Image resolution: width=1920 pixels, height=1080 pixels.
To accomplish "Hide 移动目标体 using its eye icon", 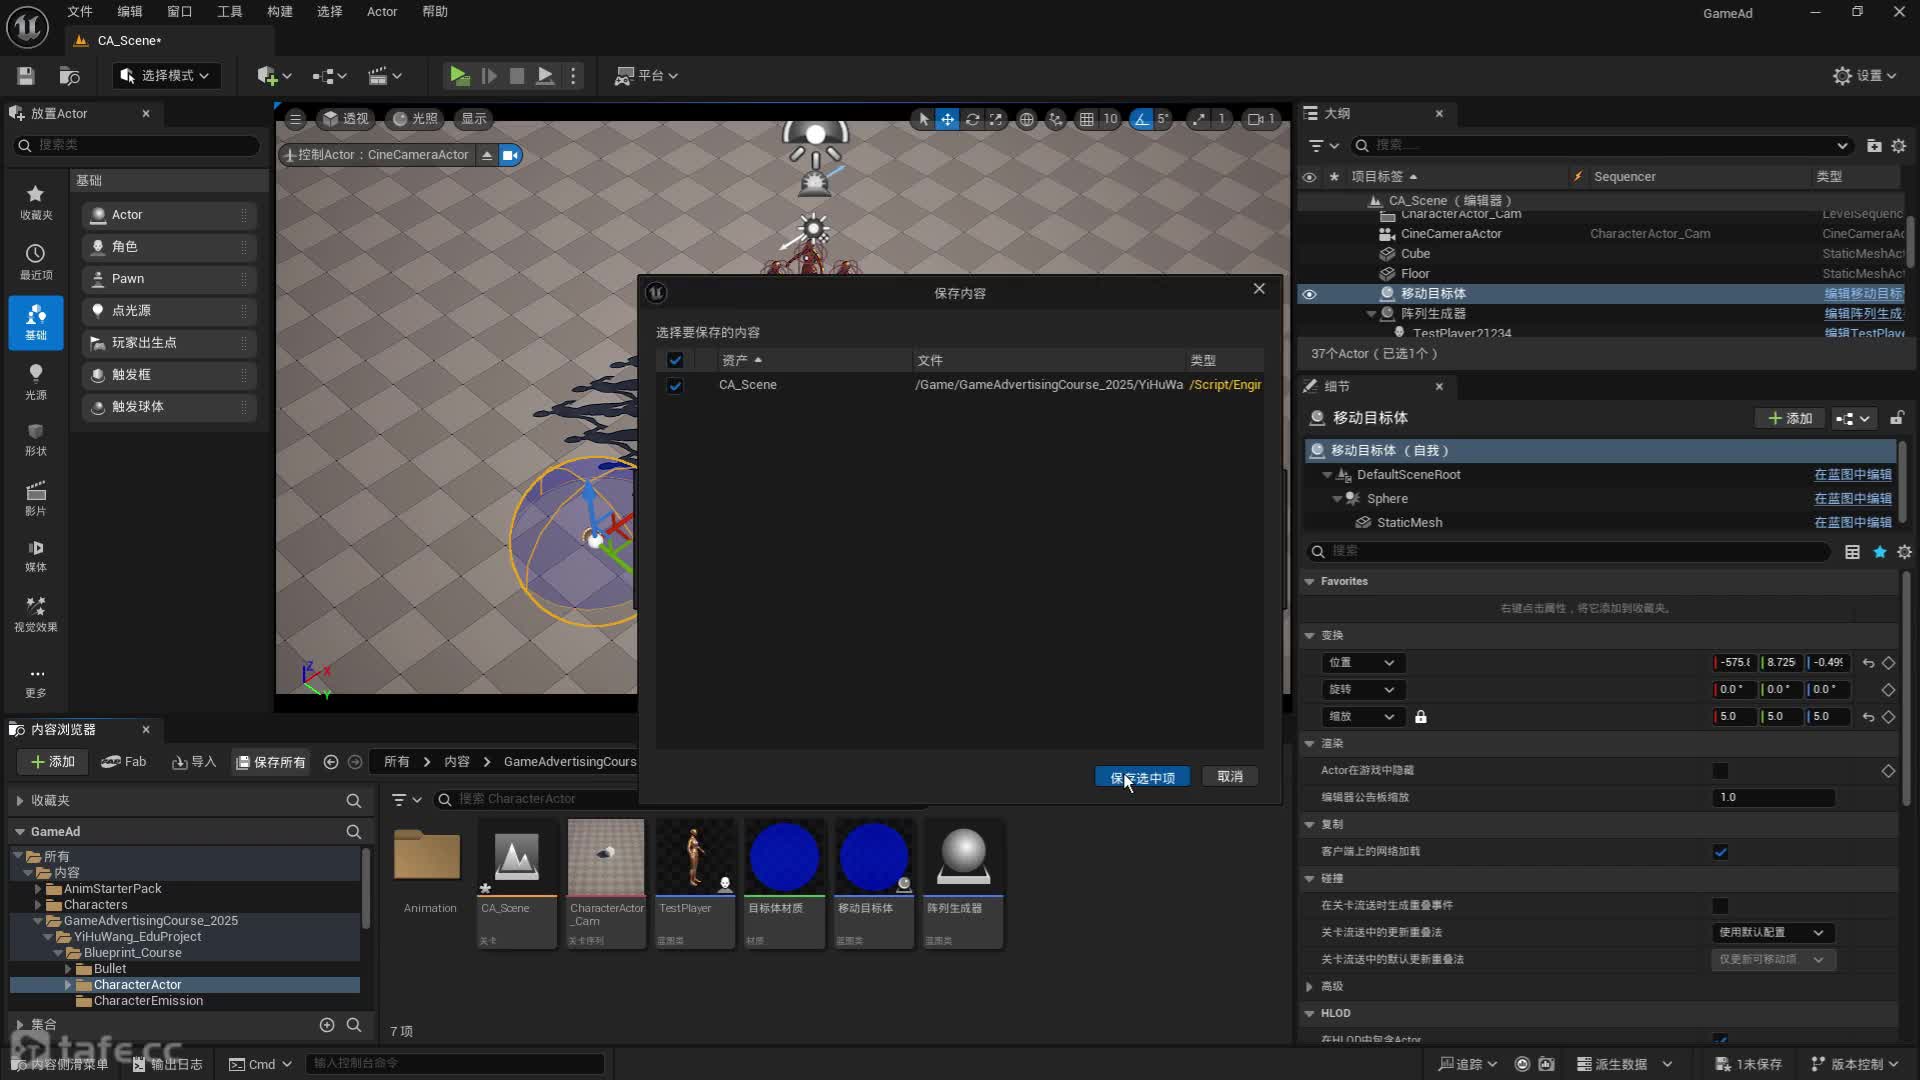I will click(x=1309, y=294).
